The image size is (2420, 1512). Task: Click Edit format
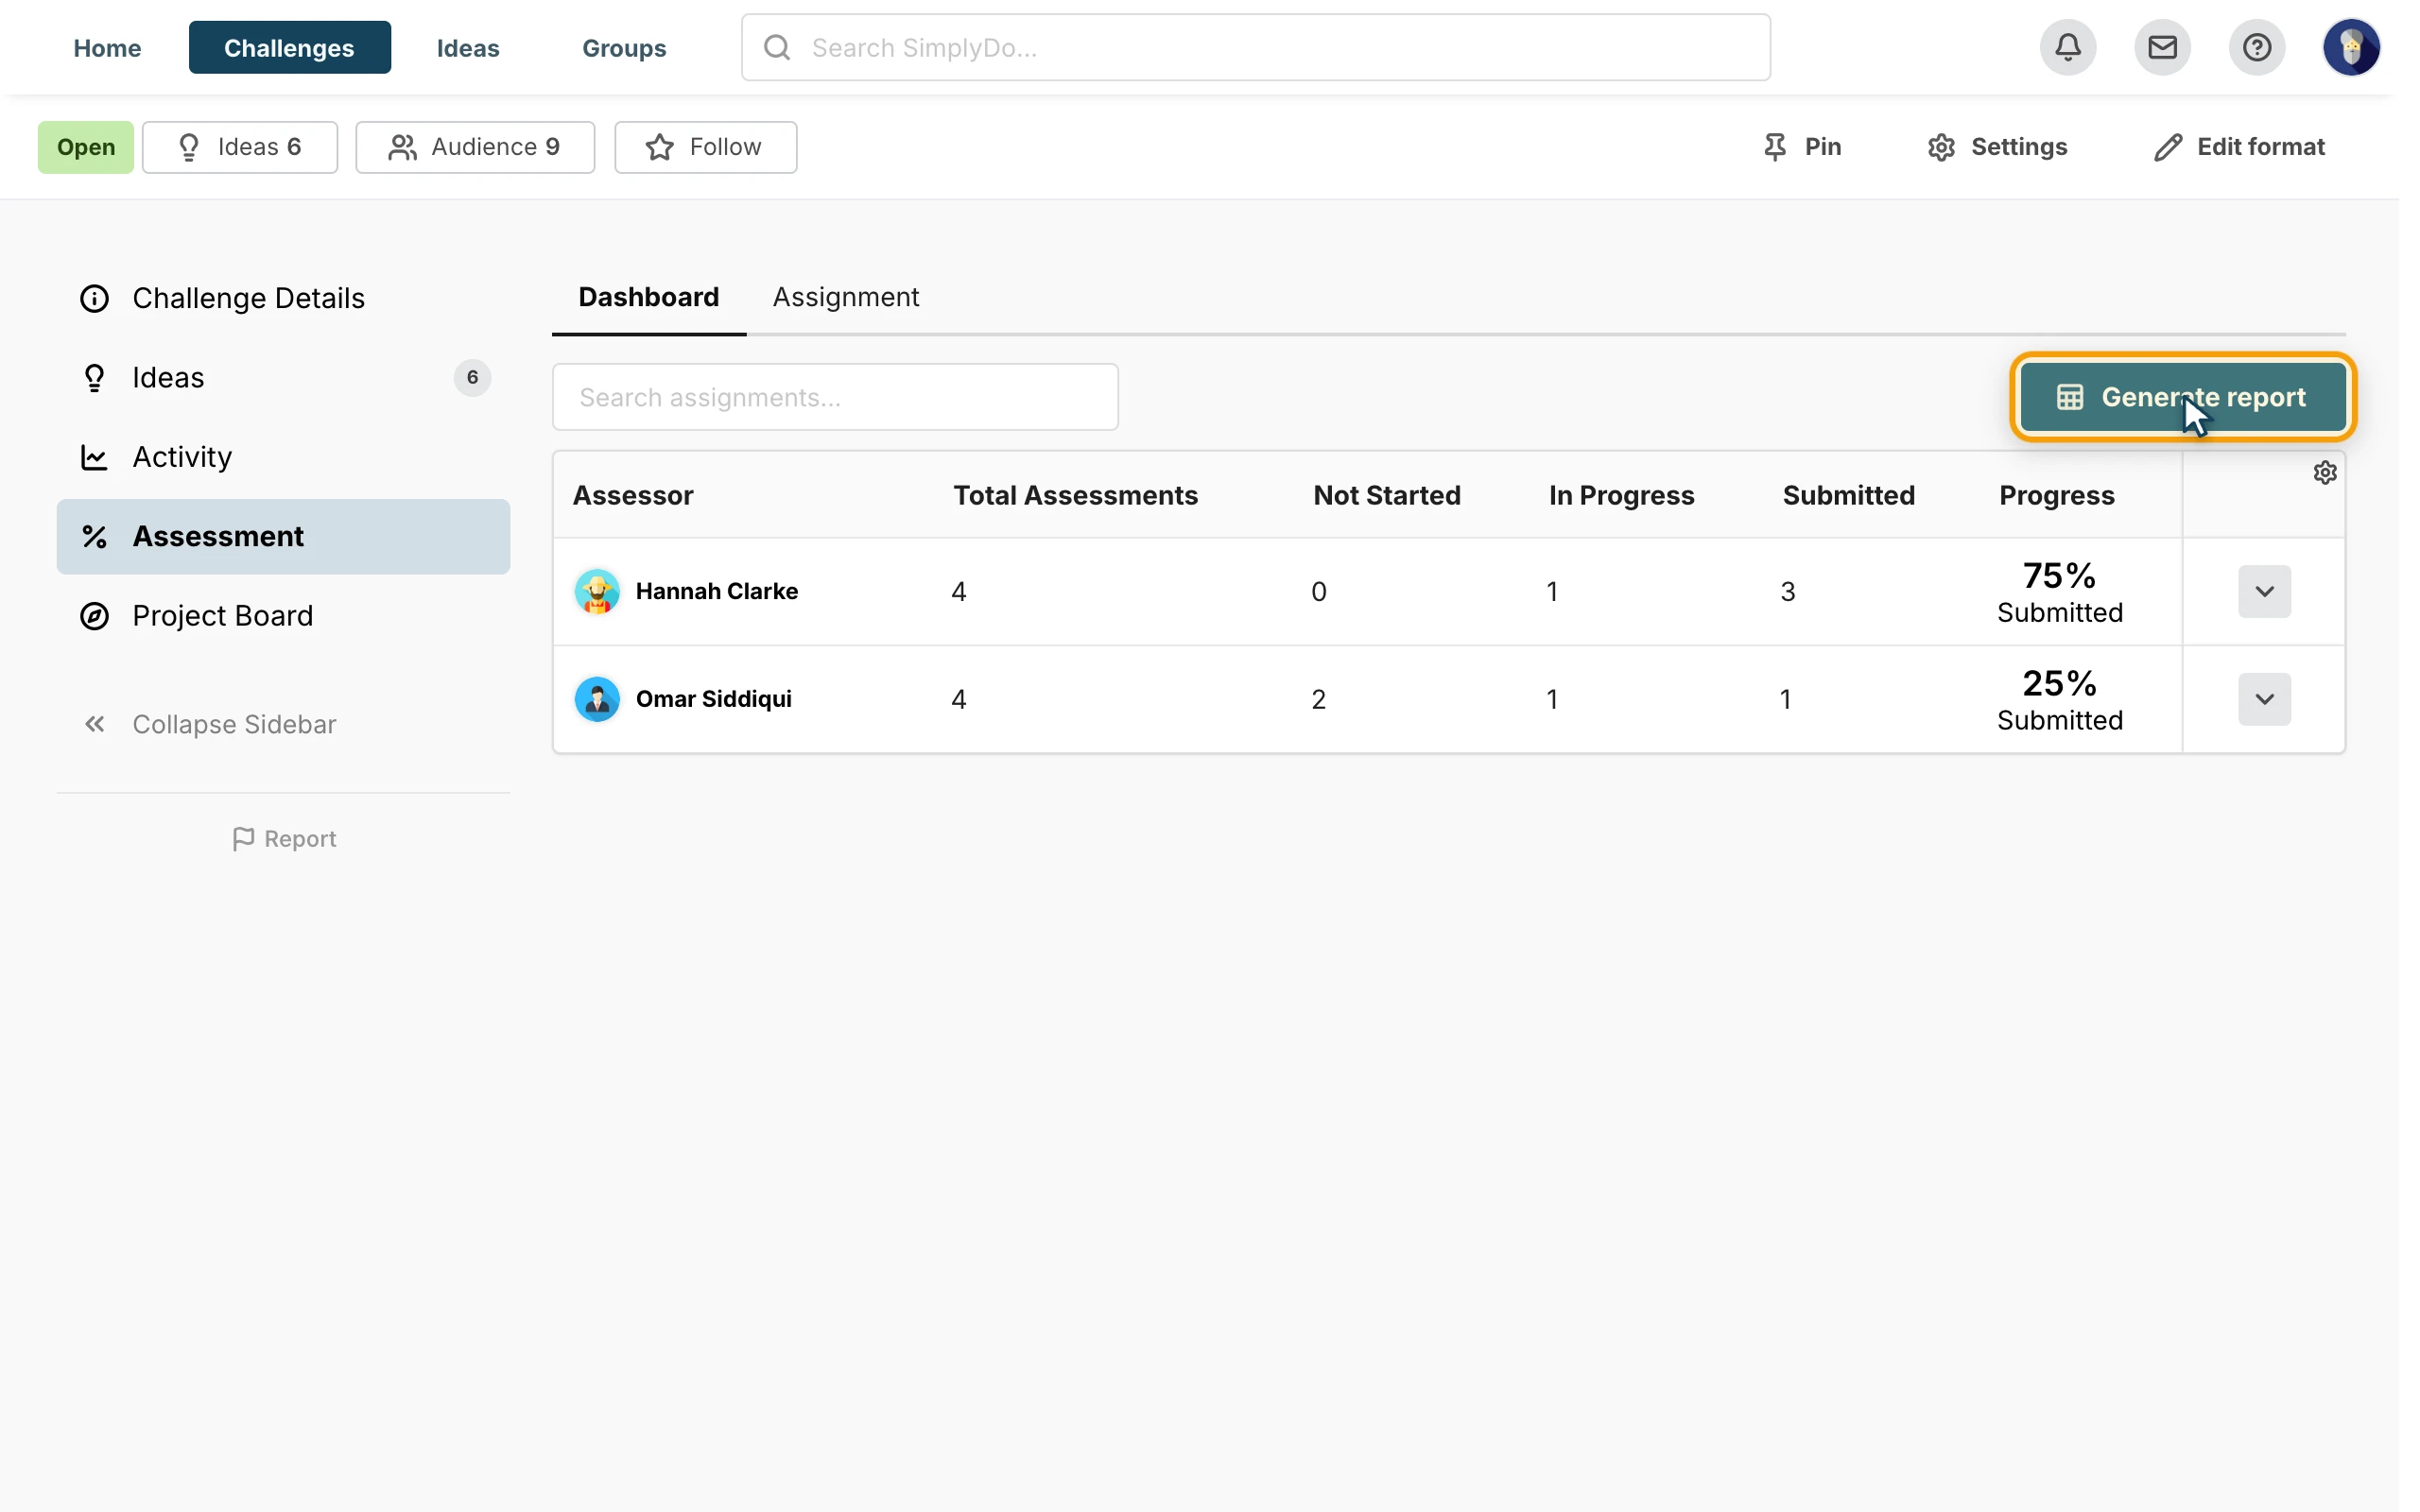coord(2239,147)
